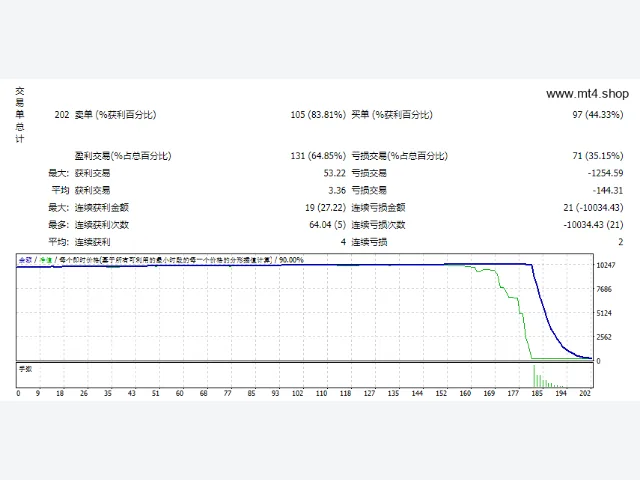Click the value 19 (27.22)
640x480 pixels.
[325, 208]
